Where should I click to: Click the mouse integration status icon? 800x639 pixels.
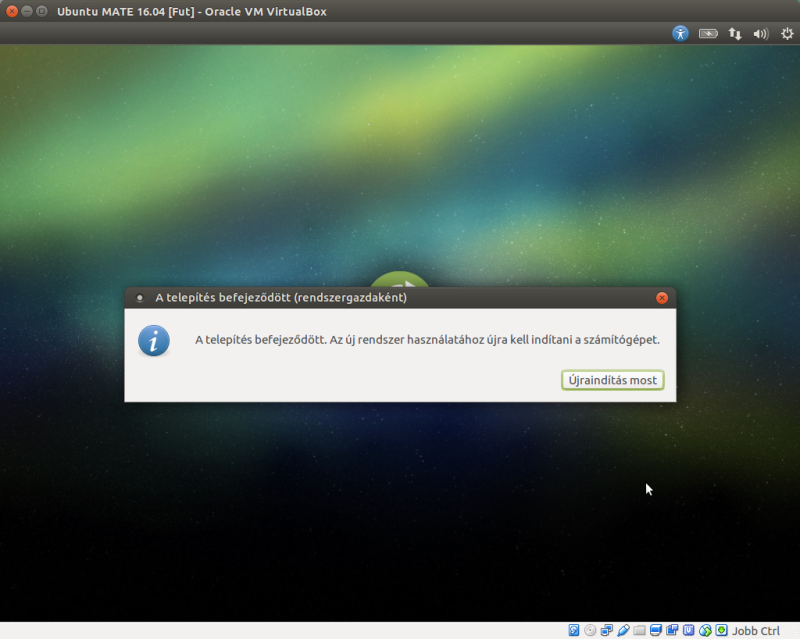point(705,630)
